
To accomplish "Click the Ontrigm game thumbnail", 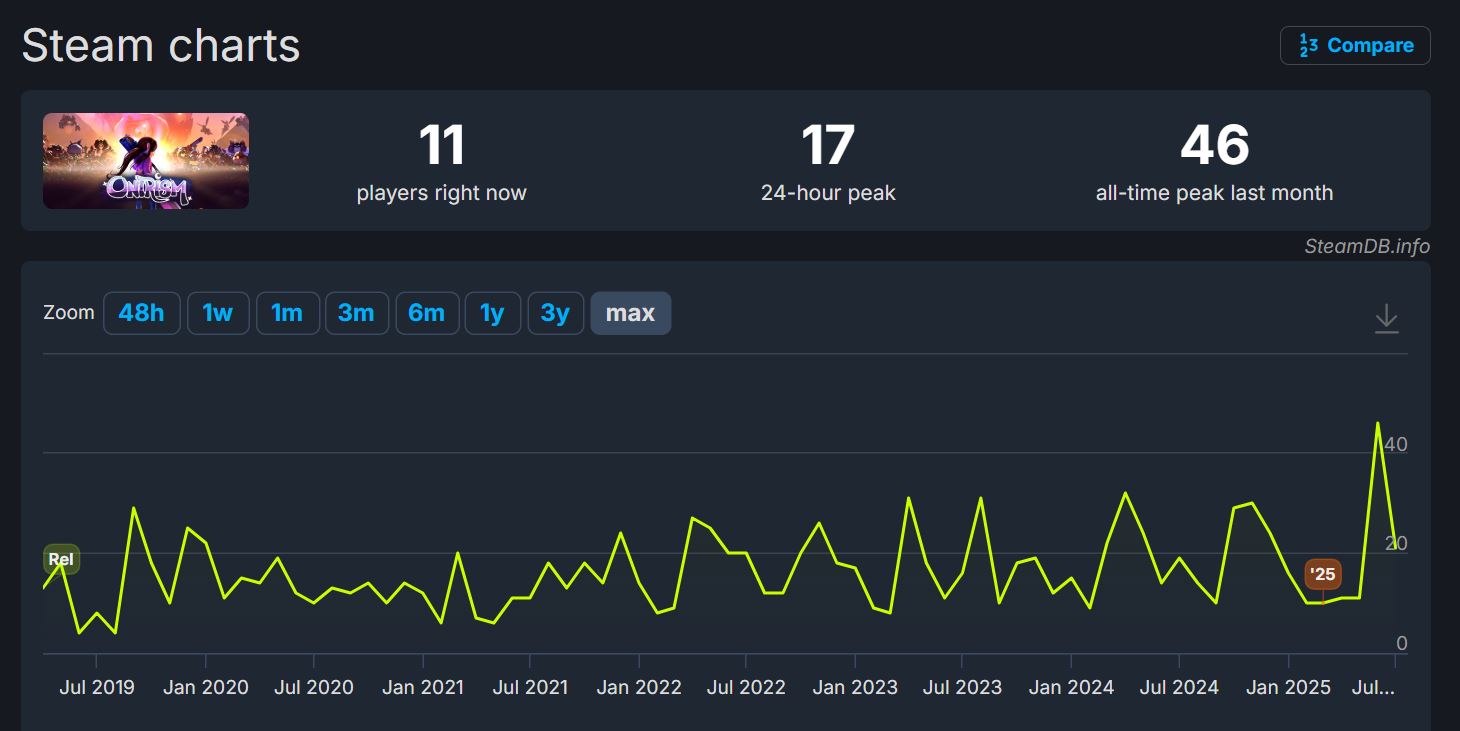I will (146, 161).
